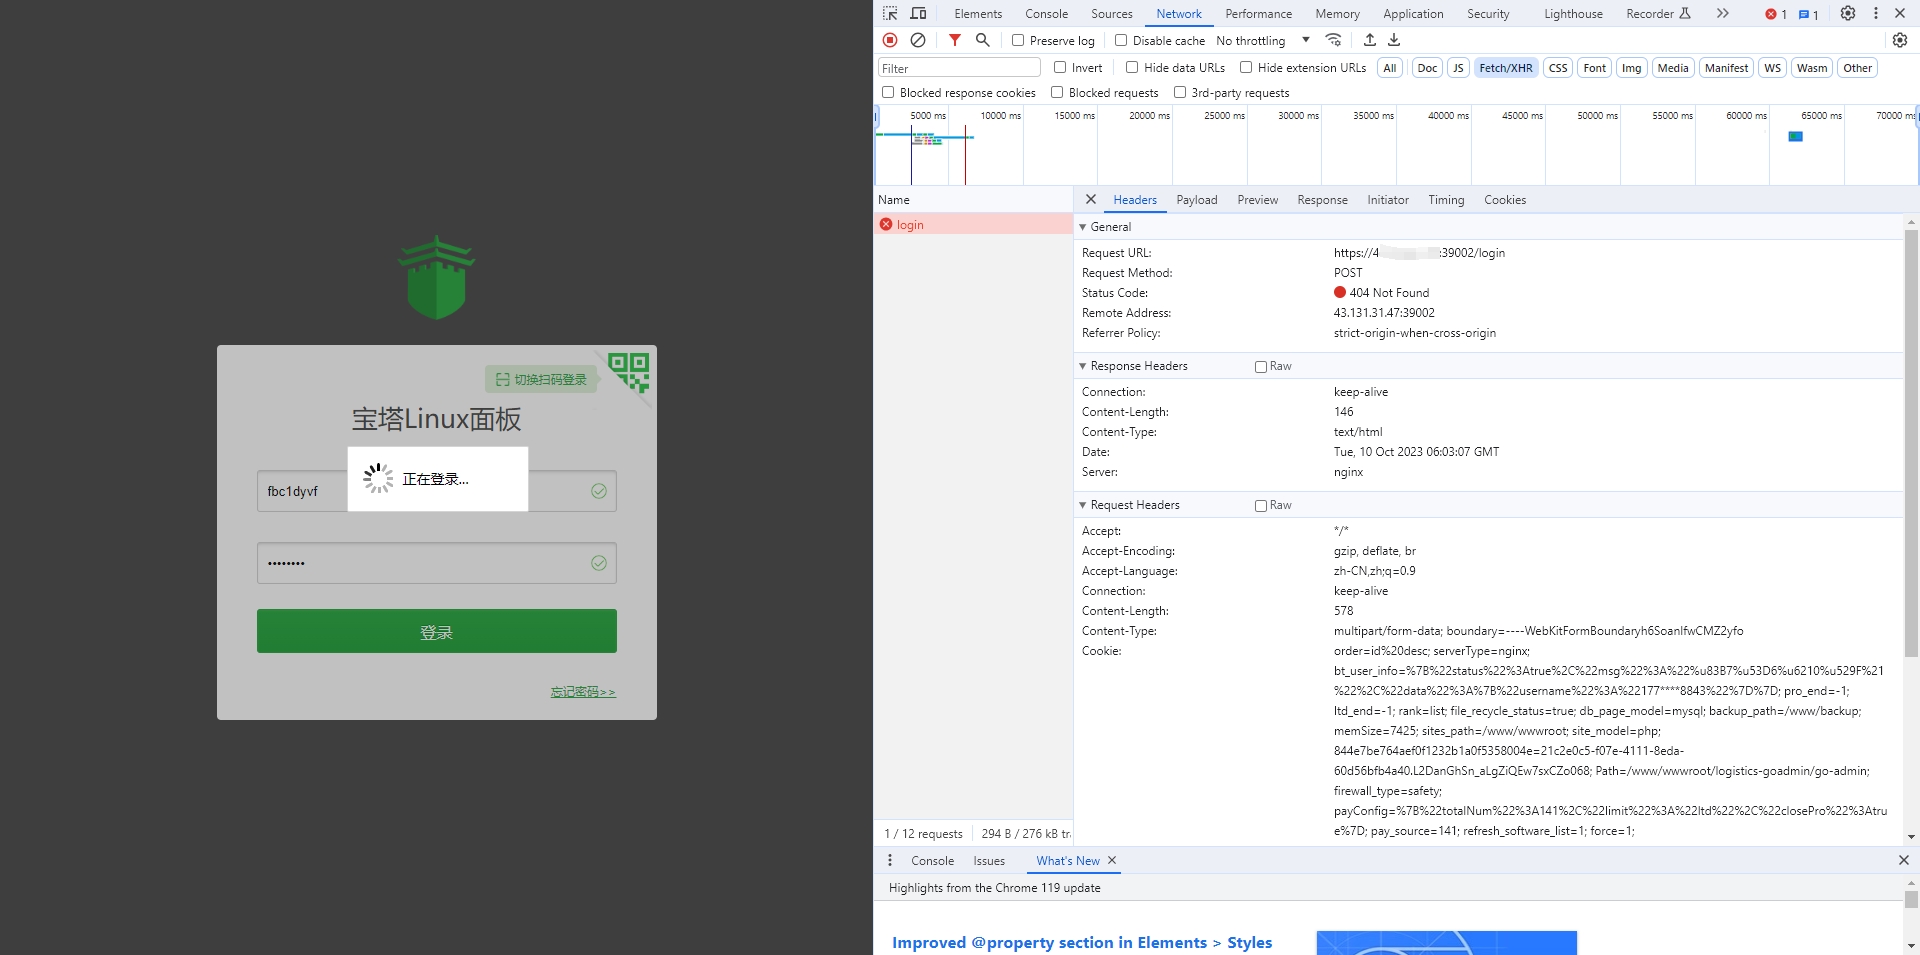The width and height of the screenshot is (1920, 955).
Task: Close the request details pane
Action: (x=1091, y=199)
